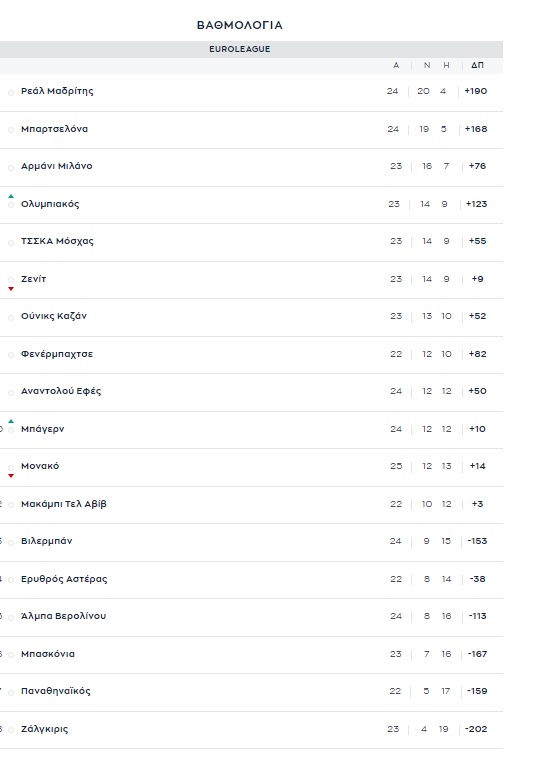Click the green up arrow beside Μπάγερν
Image resolution: width=536 pixels, height=772 pixels.
pyautogui.click(x=11, y=421)
